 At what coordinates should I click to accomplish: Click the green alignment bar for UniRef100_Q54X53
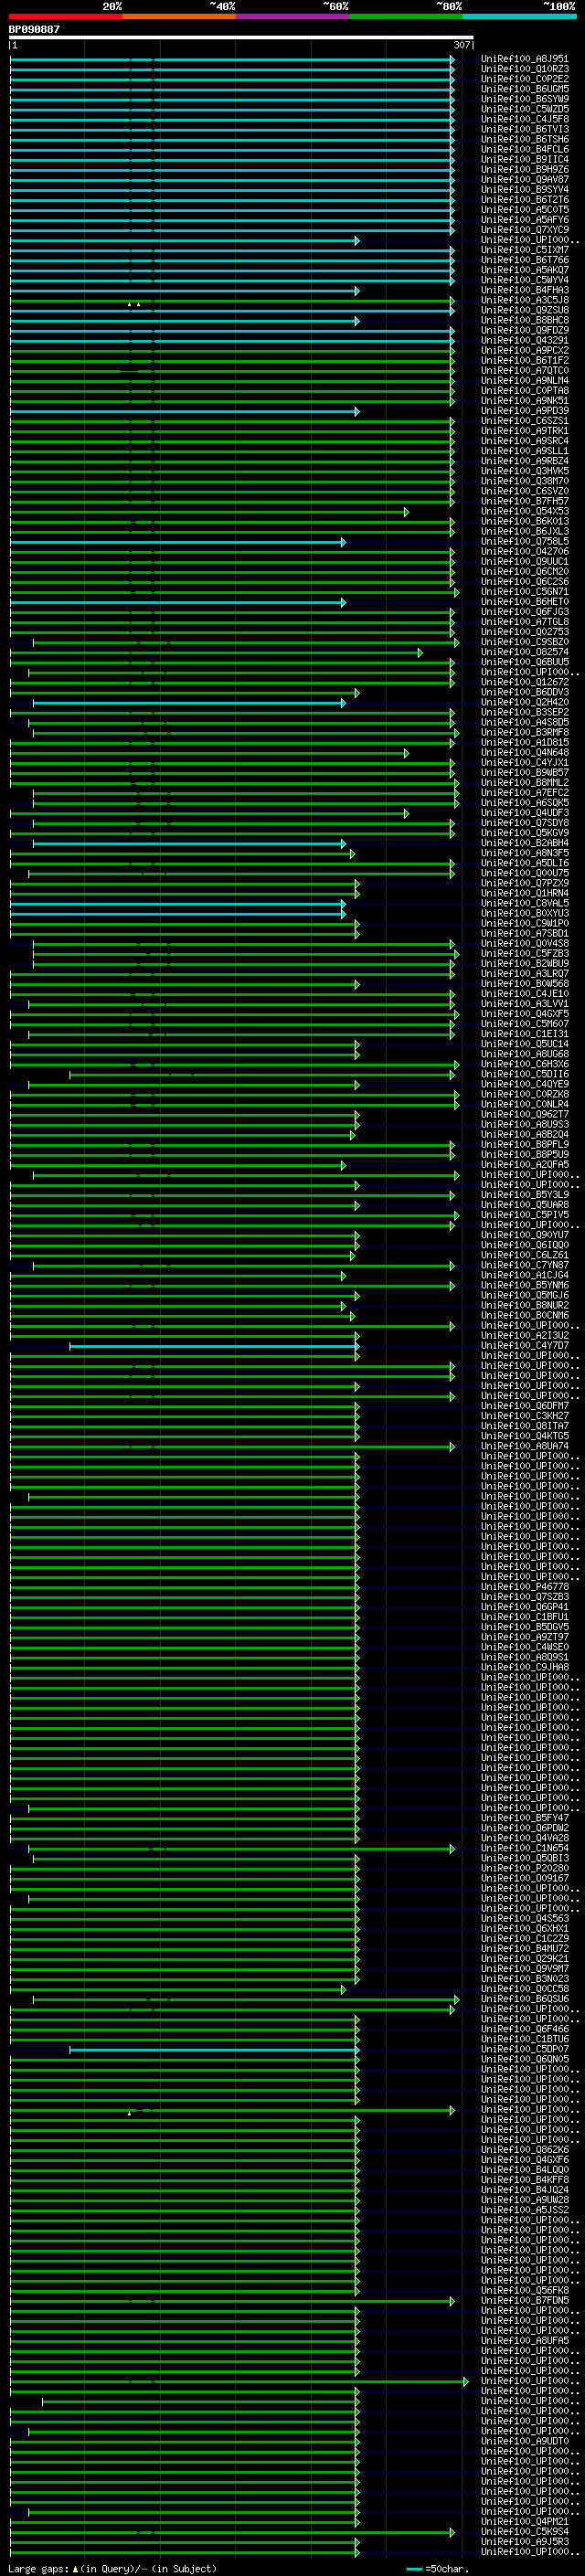[x=208, y=512]
